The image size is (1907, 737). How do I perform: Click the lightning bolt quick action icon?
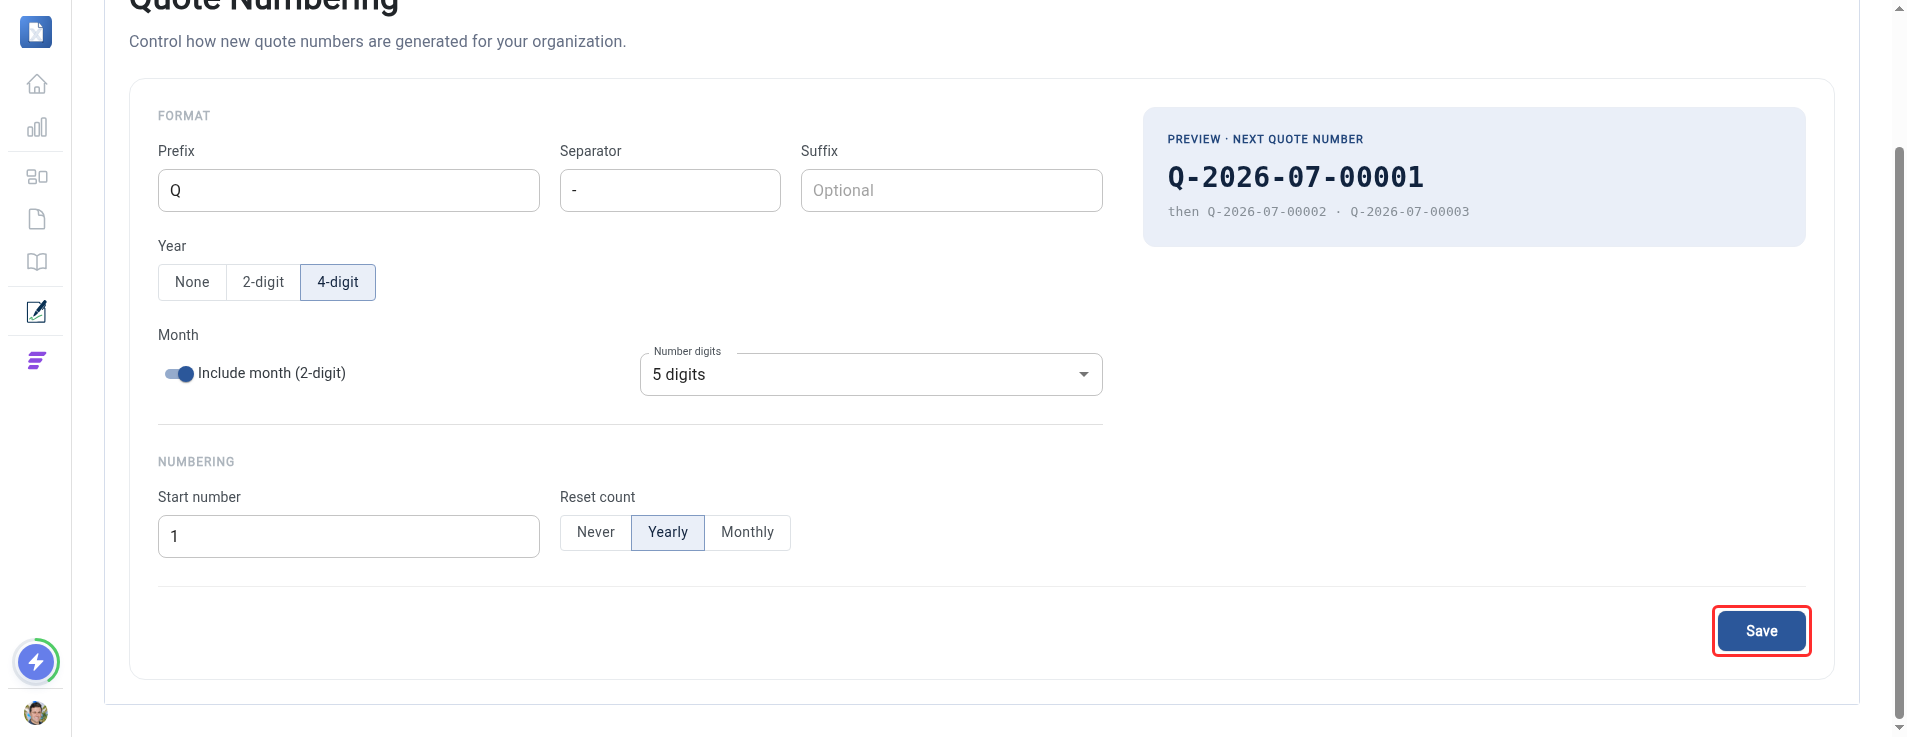click(36, 661)
